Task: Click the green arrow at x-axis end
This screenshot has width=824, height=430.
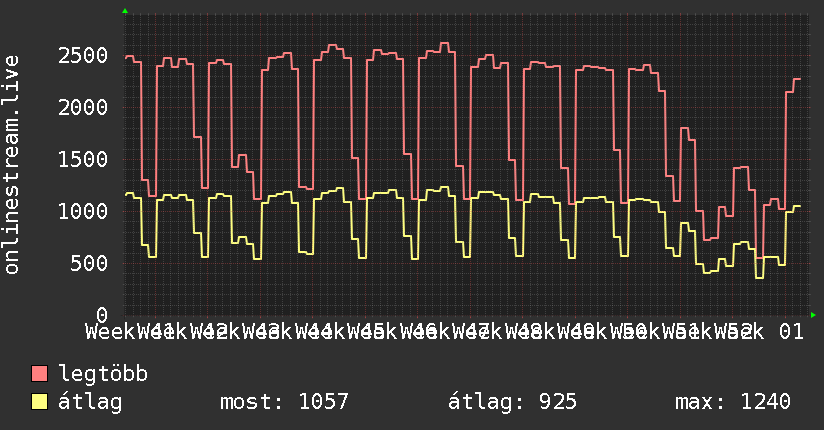Action: [813, 315]
